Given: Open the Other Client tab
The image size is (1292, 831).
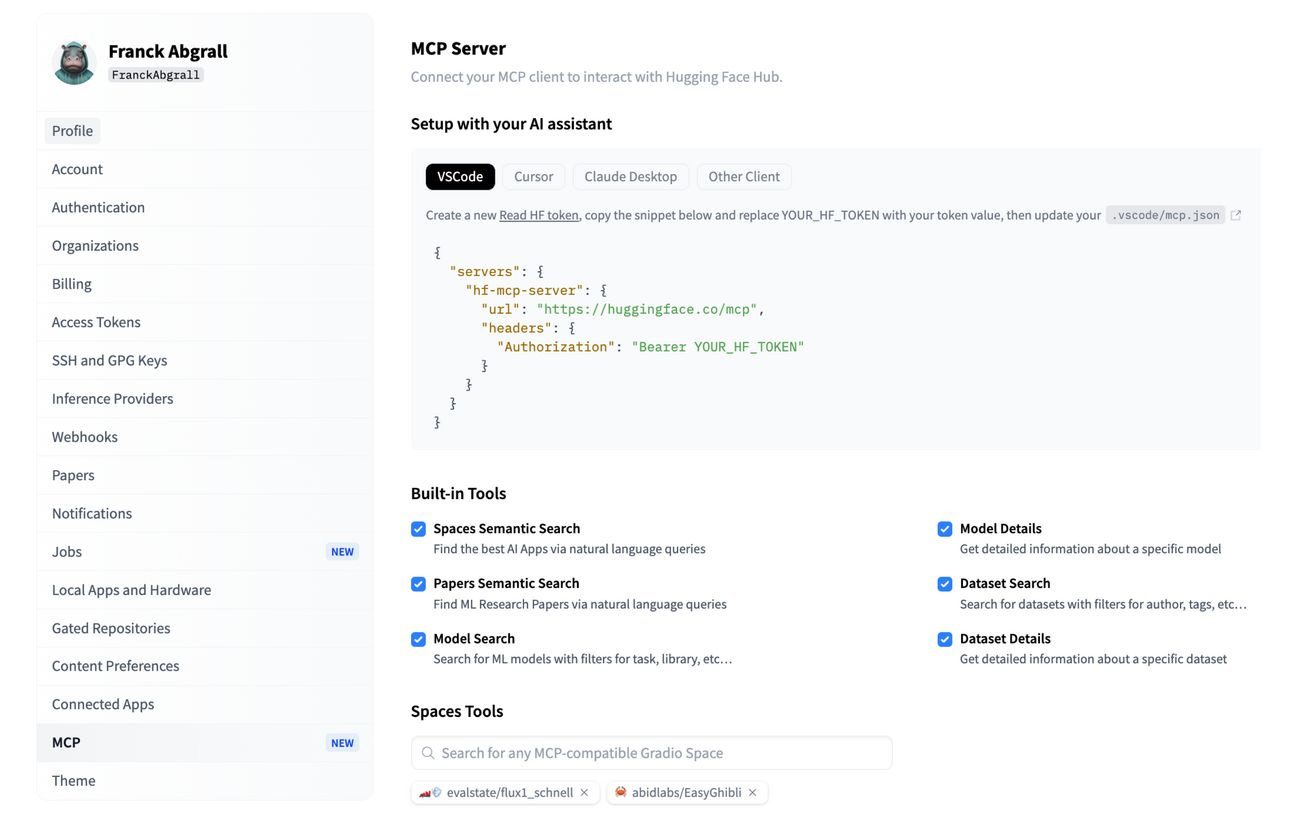Looking at the screenshot, I should point(744,177).
